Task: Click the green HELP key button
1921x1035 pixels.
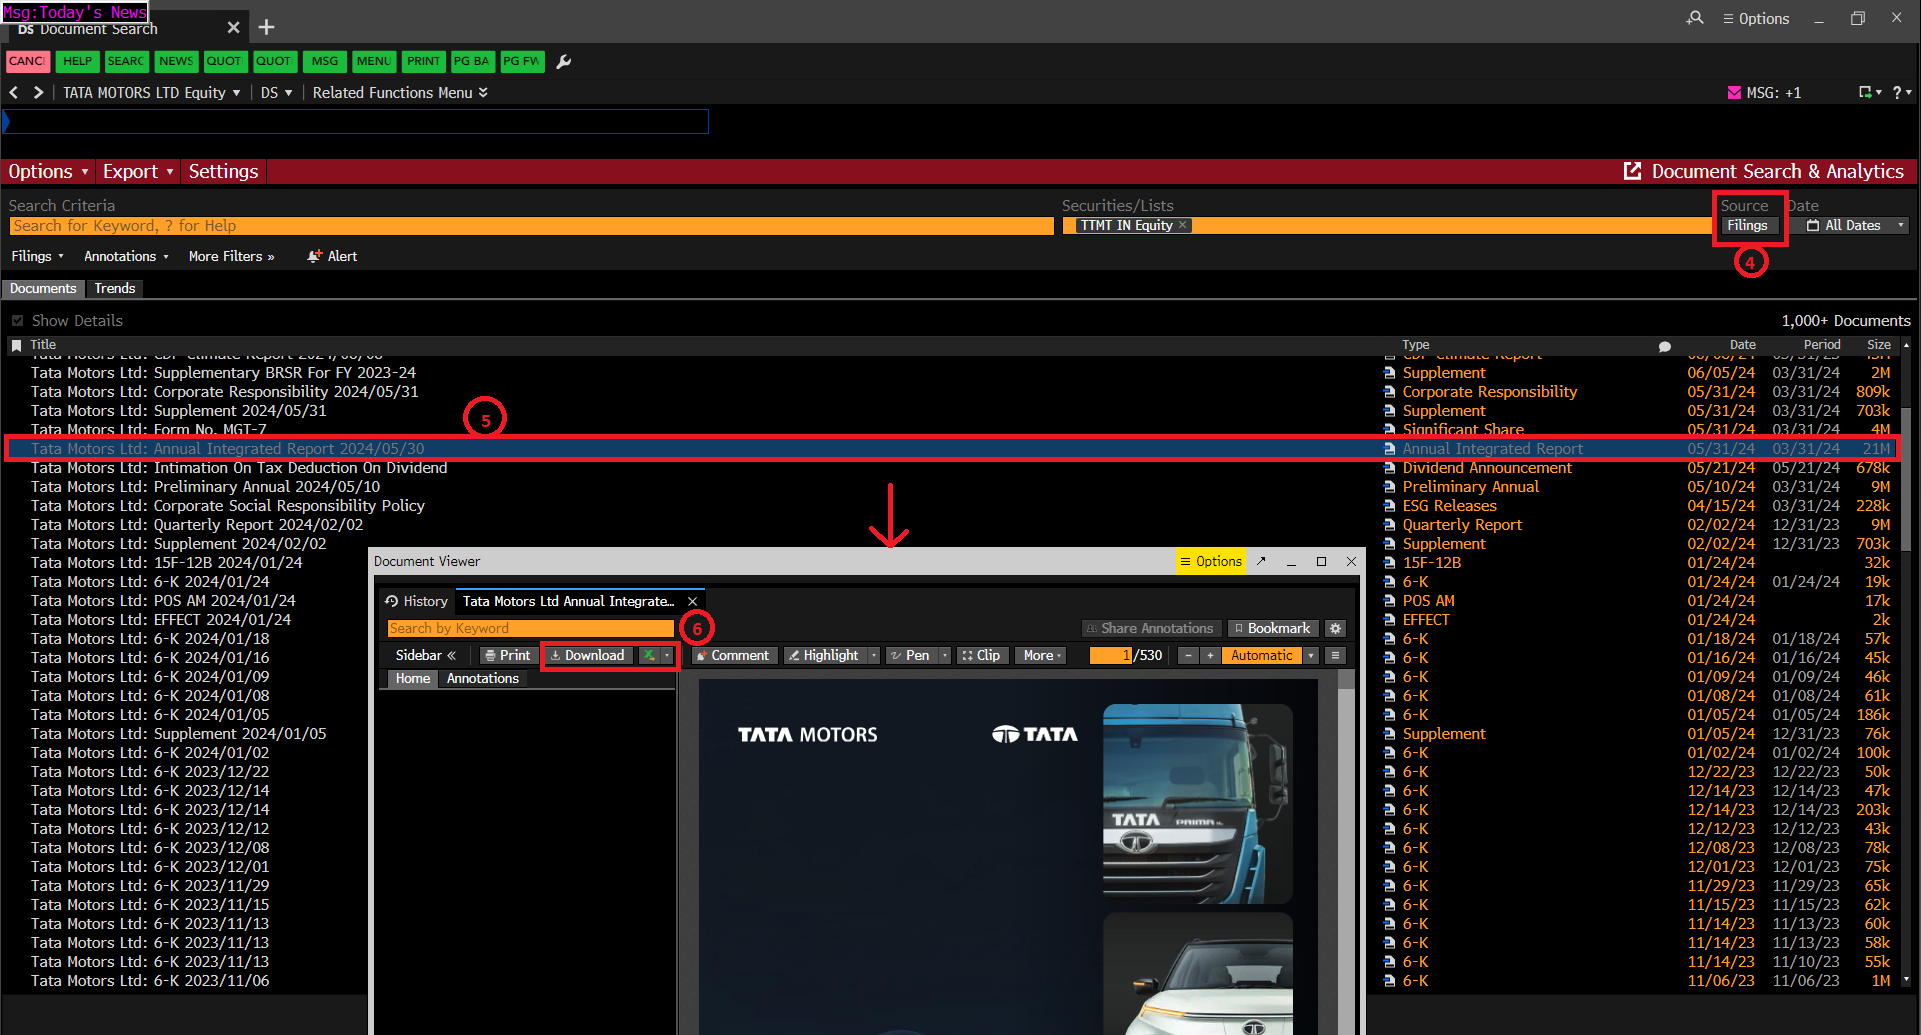Action: [x=77, y=61]
